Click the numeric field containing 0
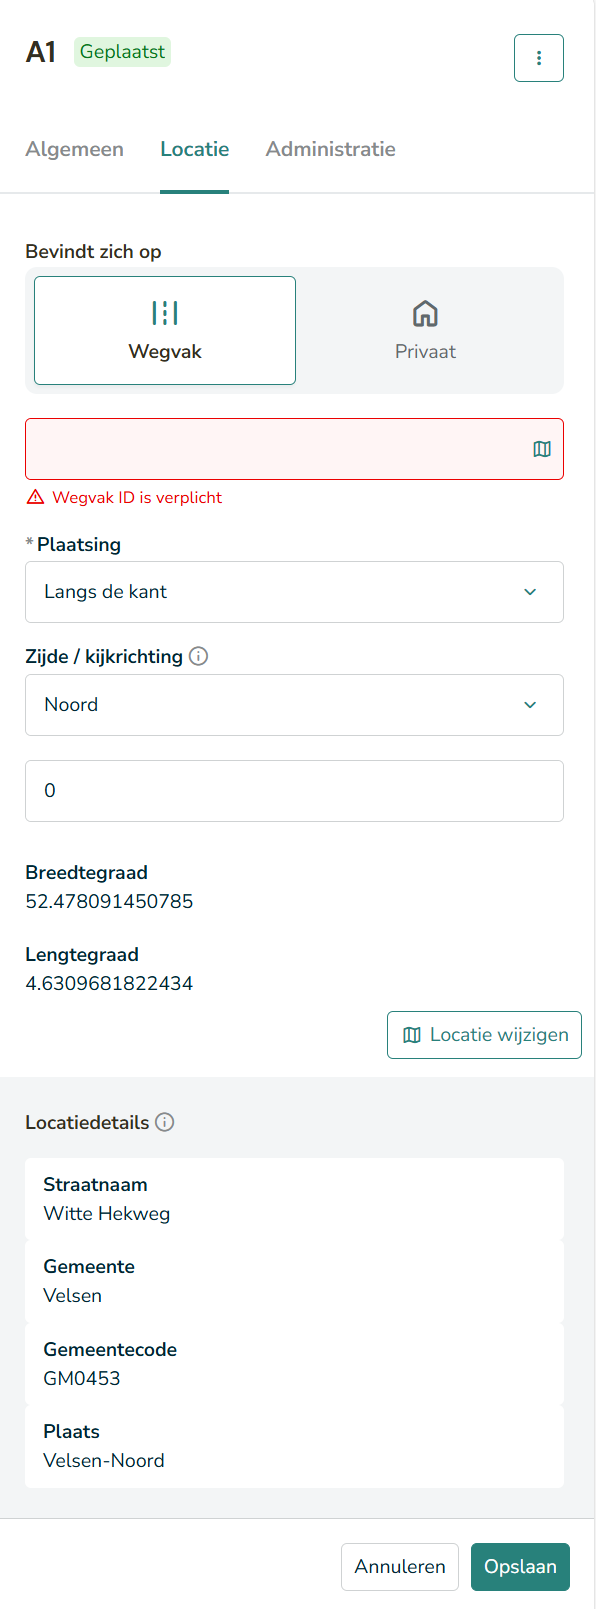The width and height of the screenshot is (596, 1609). 294,791
